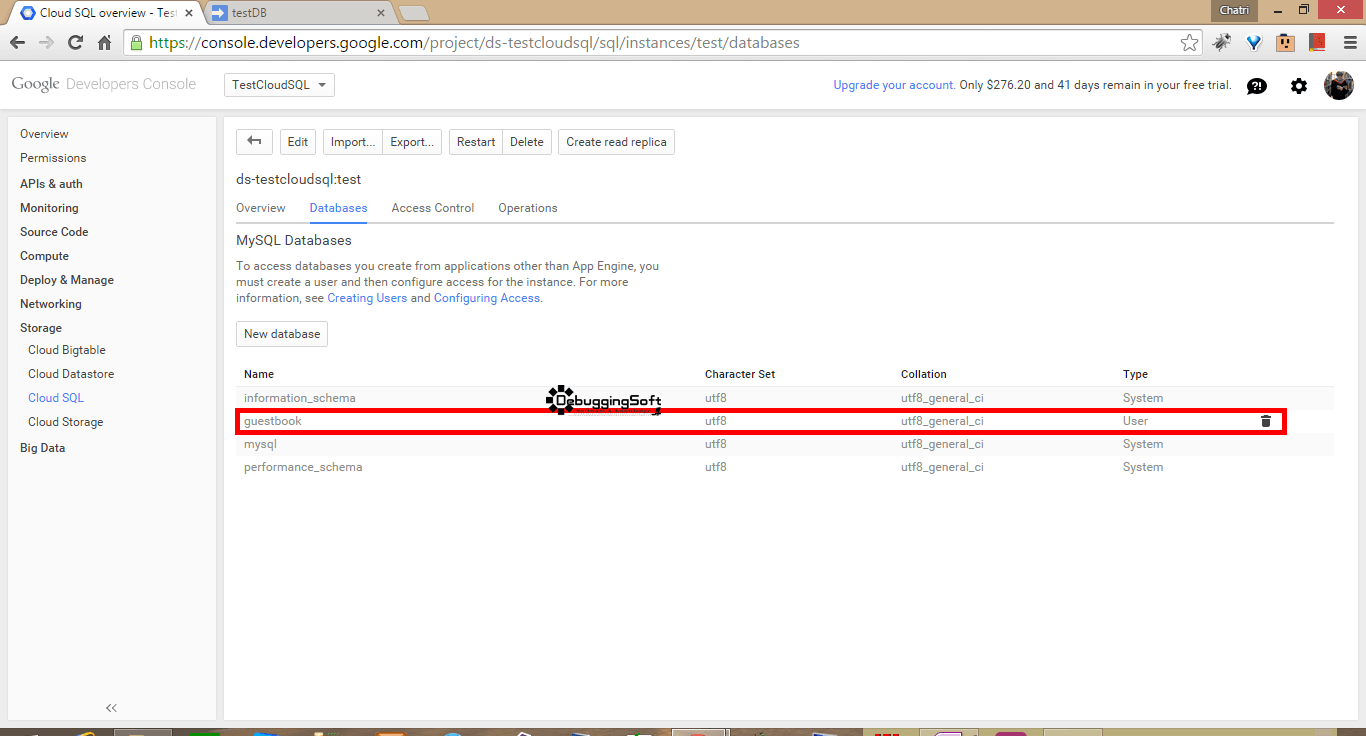Click Upgrade your account link
The width and height of the screenshot is (1366, 736).
tap(894, 85)
